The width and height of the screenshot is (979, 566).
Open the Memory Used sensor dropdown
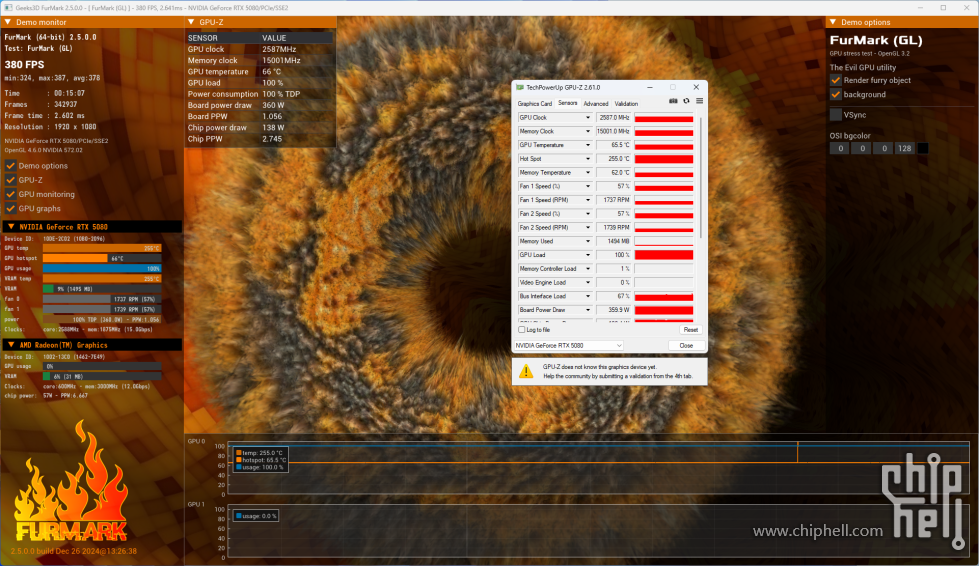click(x=588, y=241)
